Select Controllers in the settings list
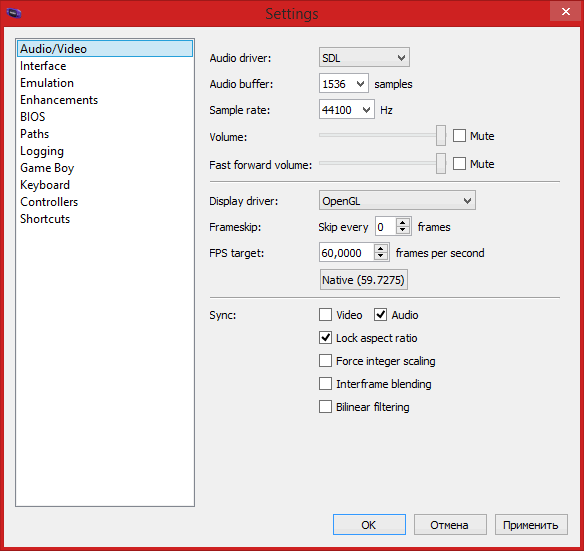Screen dimensions: 584x551 [49, 202]
